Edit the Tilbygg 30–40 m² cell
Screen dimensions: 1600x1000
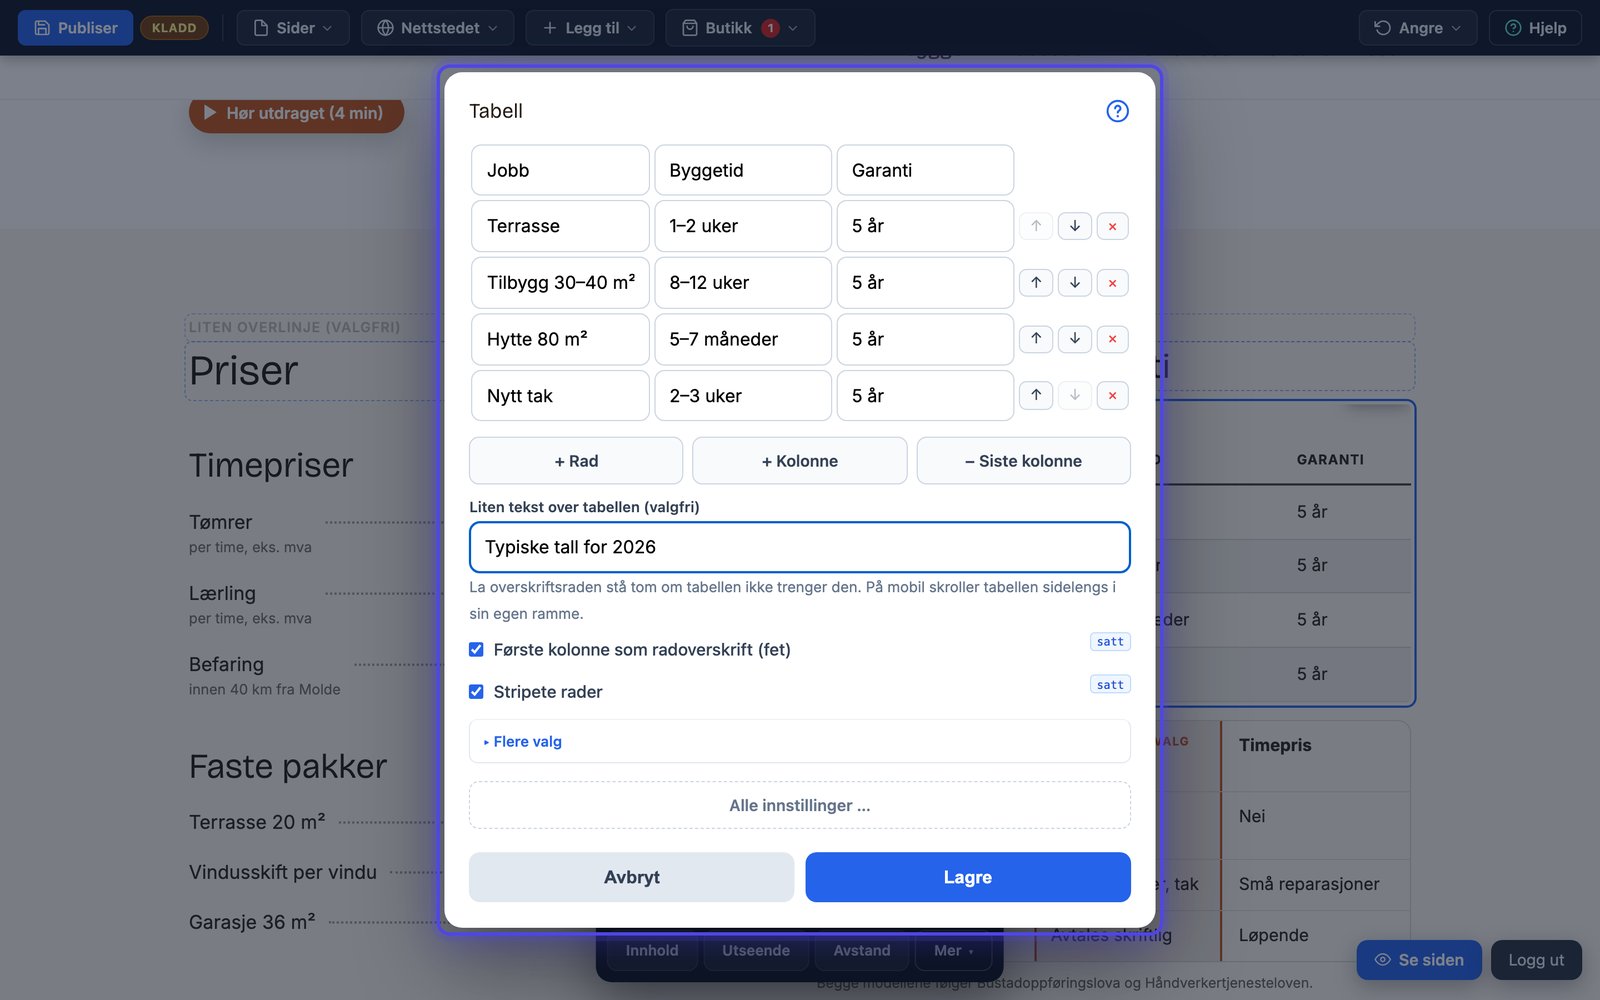(560, 283)
